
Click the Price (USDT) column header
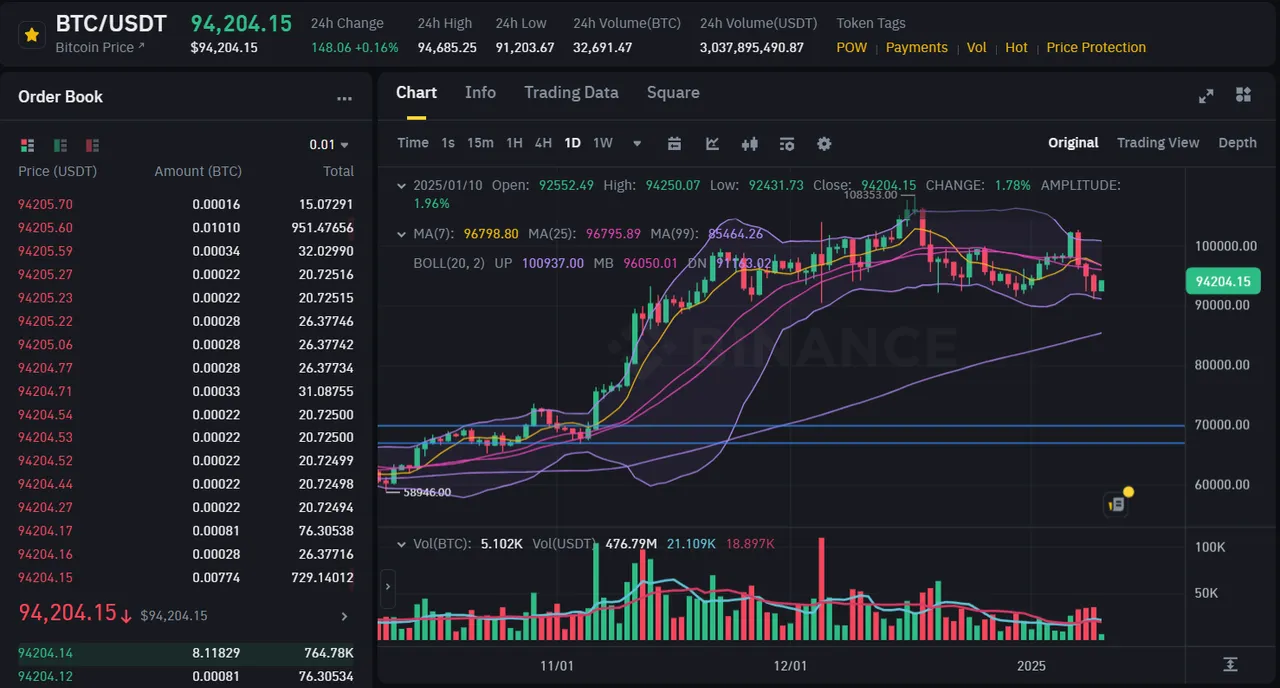tap(57, 171)
